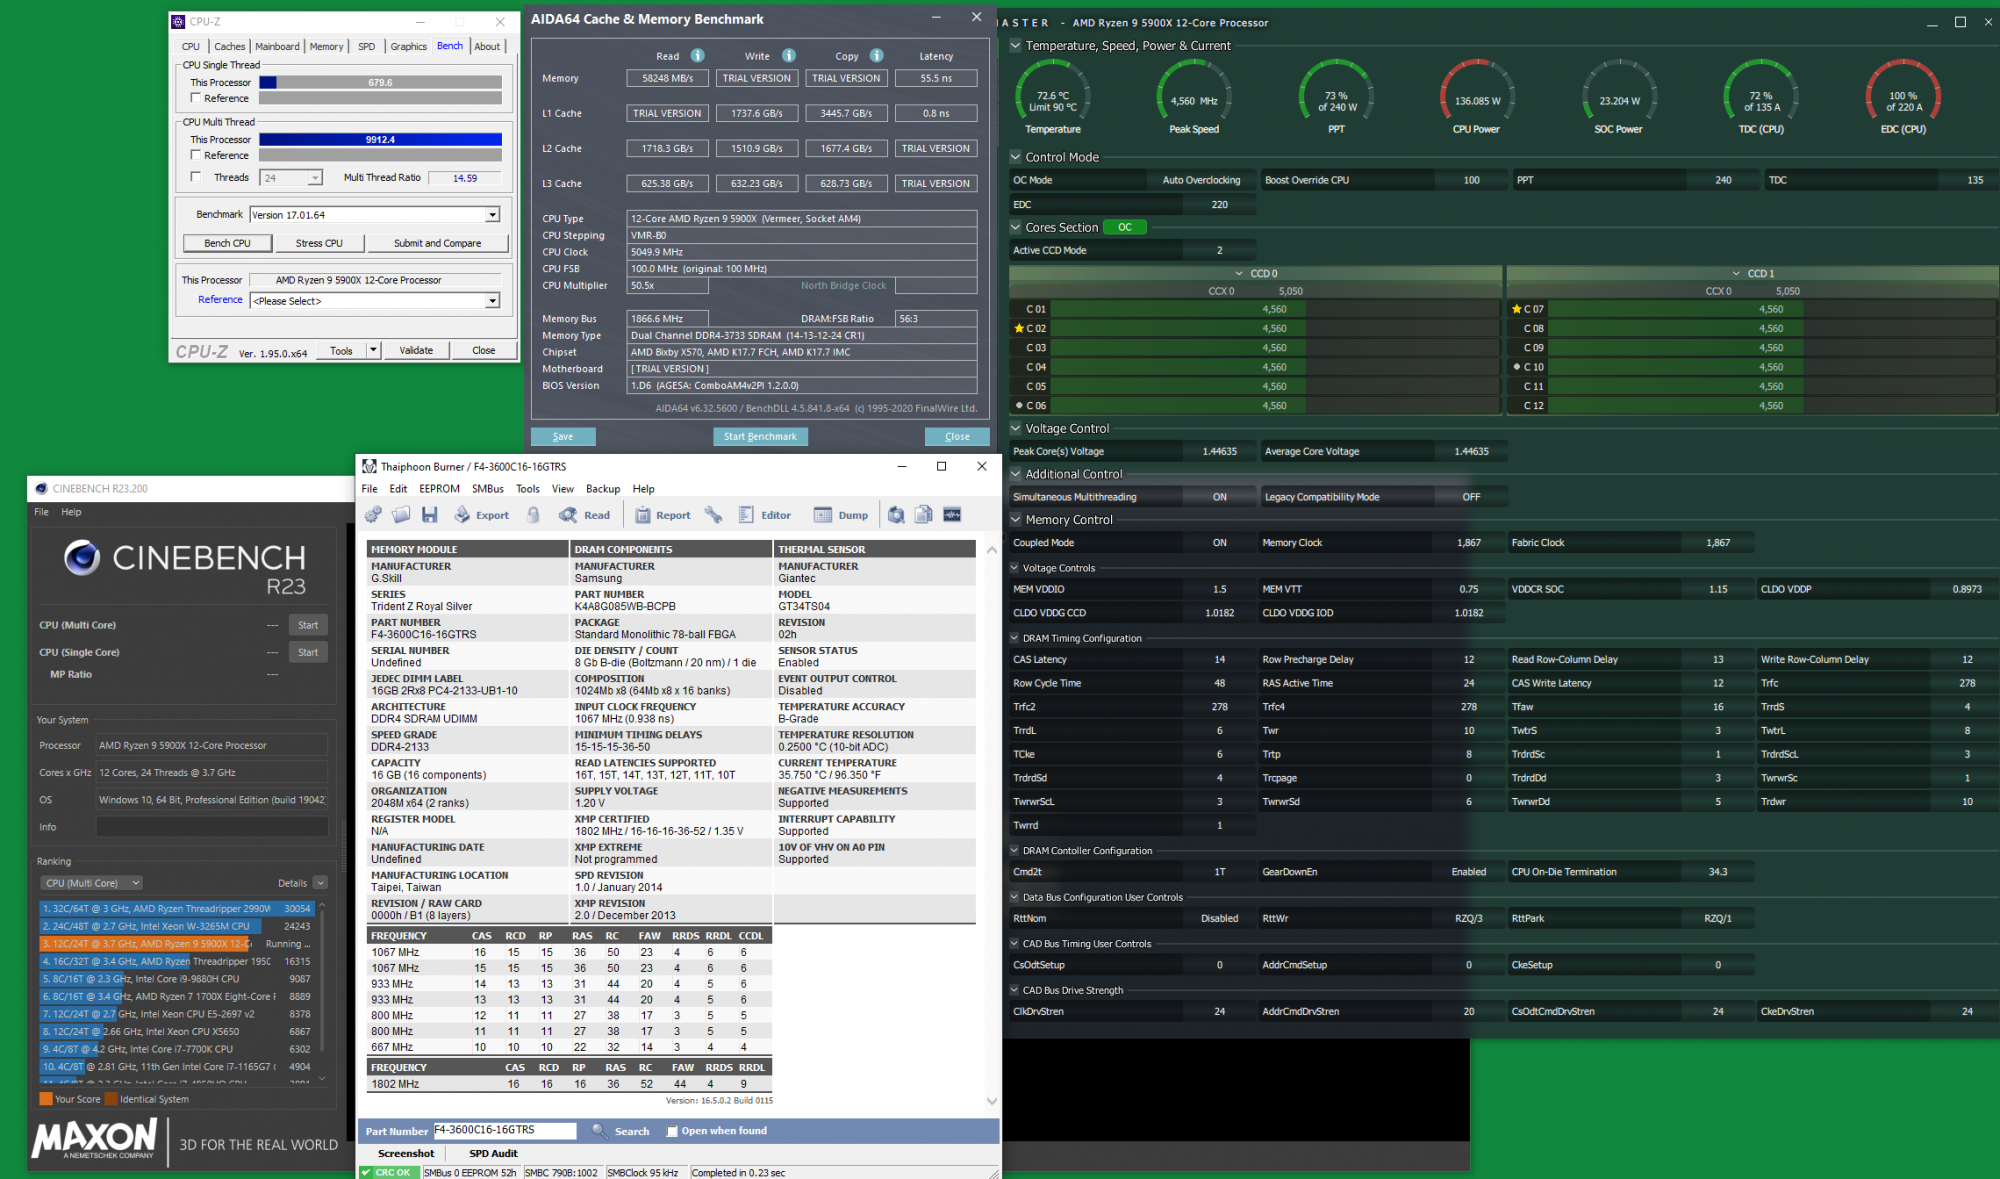Click the waveform monitor icon in Thaiphoon toolbar
2000x1179 pixels.
952,515
